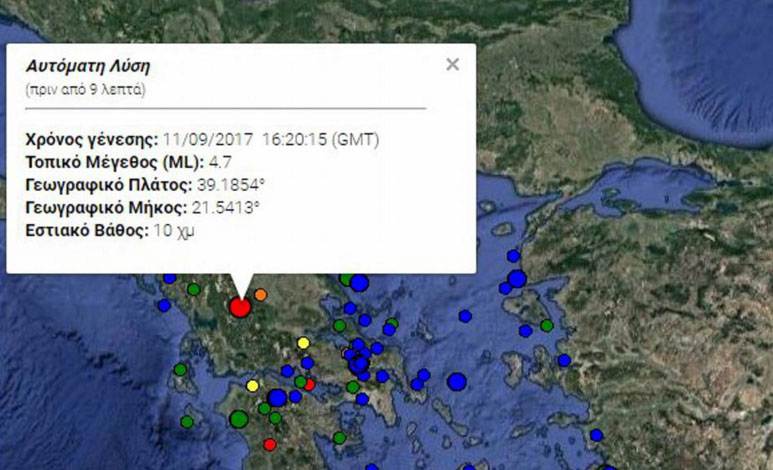Select the upper yellow marker in central Greece
The image size is (773, 470).
coord(303,343)
